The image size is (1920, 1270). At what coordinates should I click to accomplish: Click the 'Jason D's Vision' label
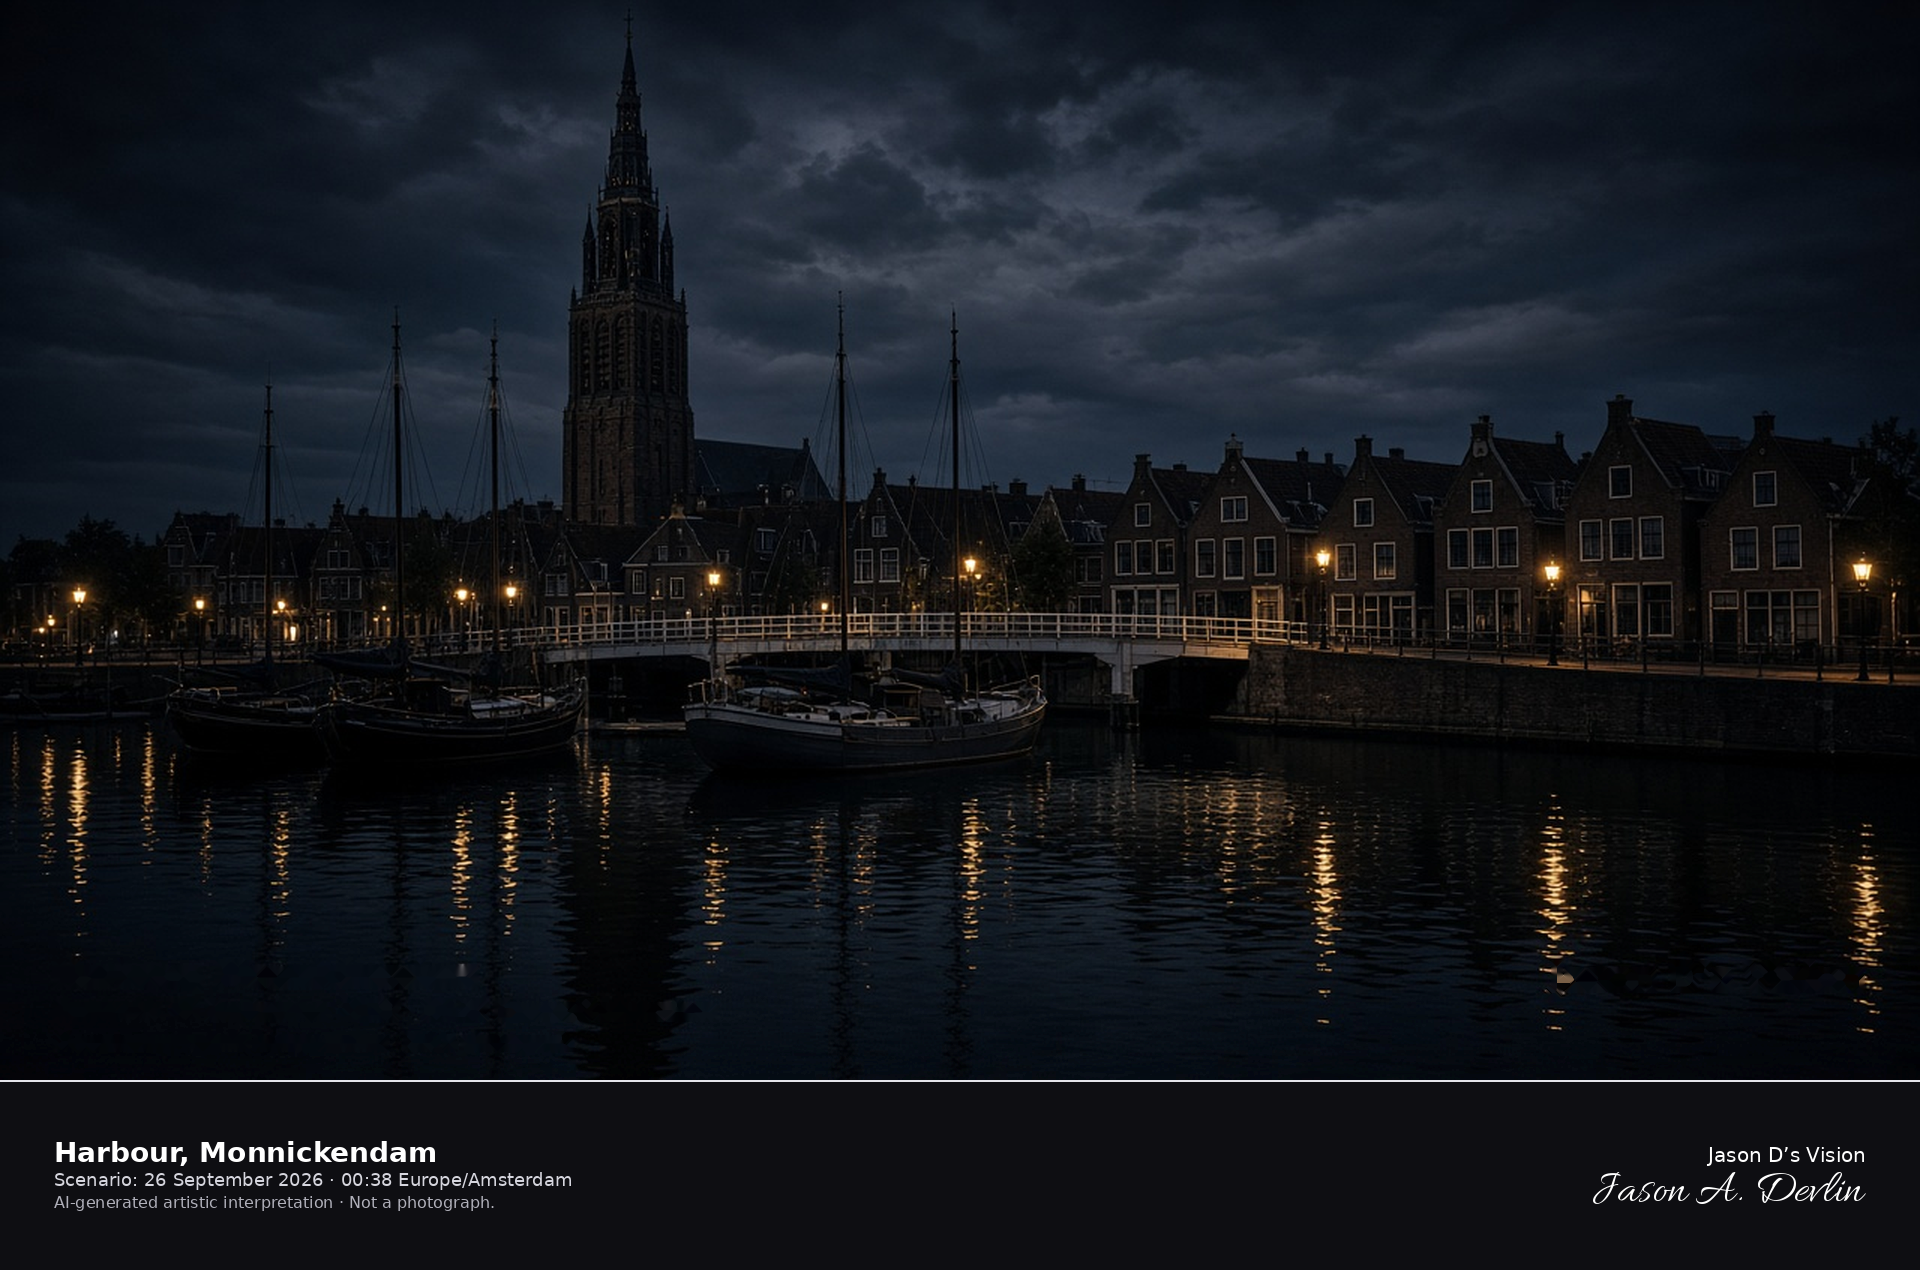point(1786,1155)
